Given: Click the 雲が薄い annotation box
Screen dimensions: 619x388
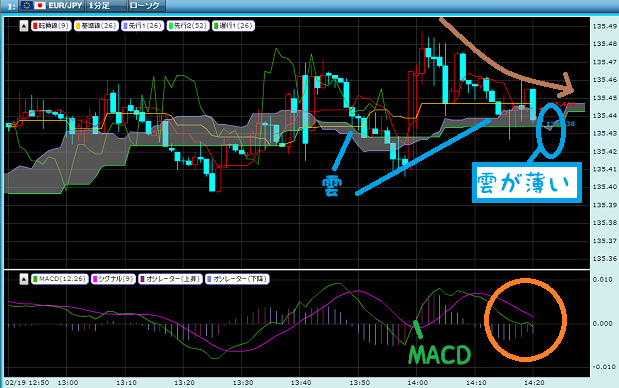Looking at the screenshot, I should (x=527, y=183).
